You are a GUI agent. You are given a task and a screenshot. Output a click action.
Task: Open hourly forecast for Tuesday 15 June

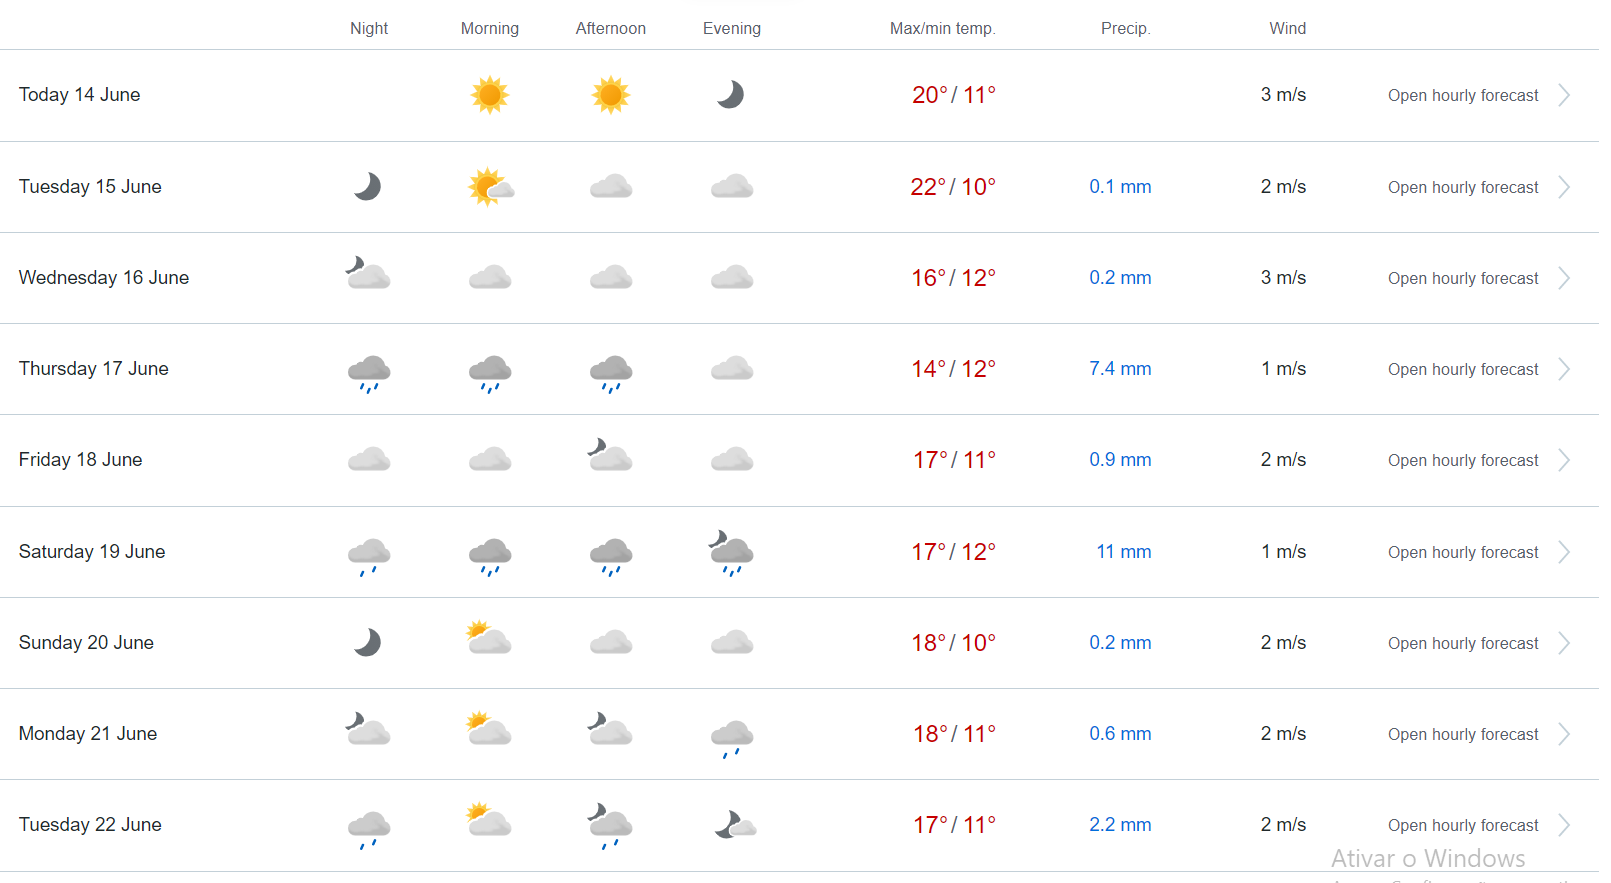click(1463, 187)
